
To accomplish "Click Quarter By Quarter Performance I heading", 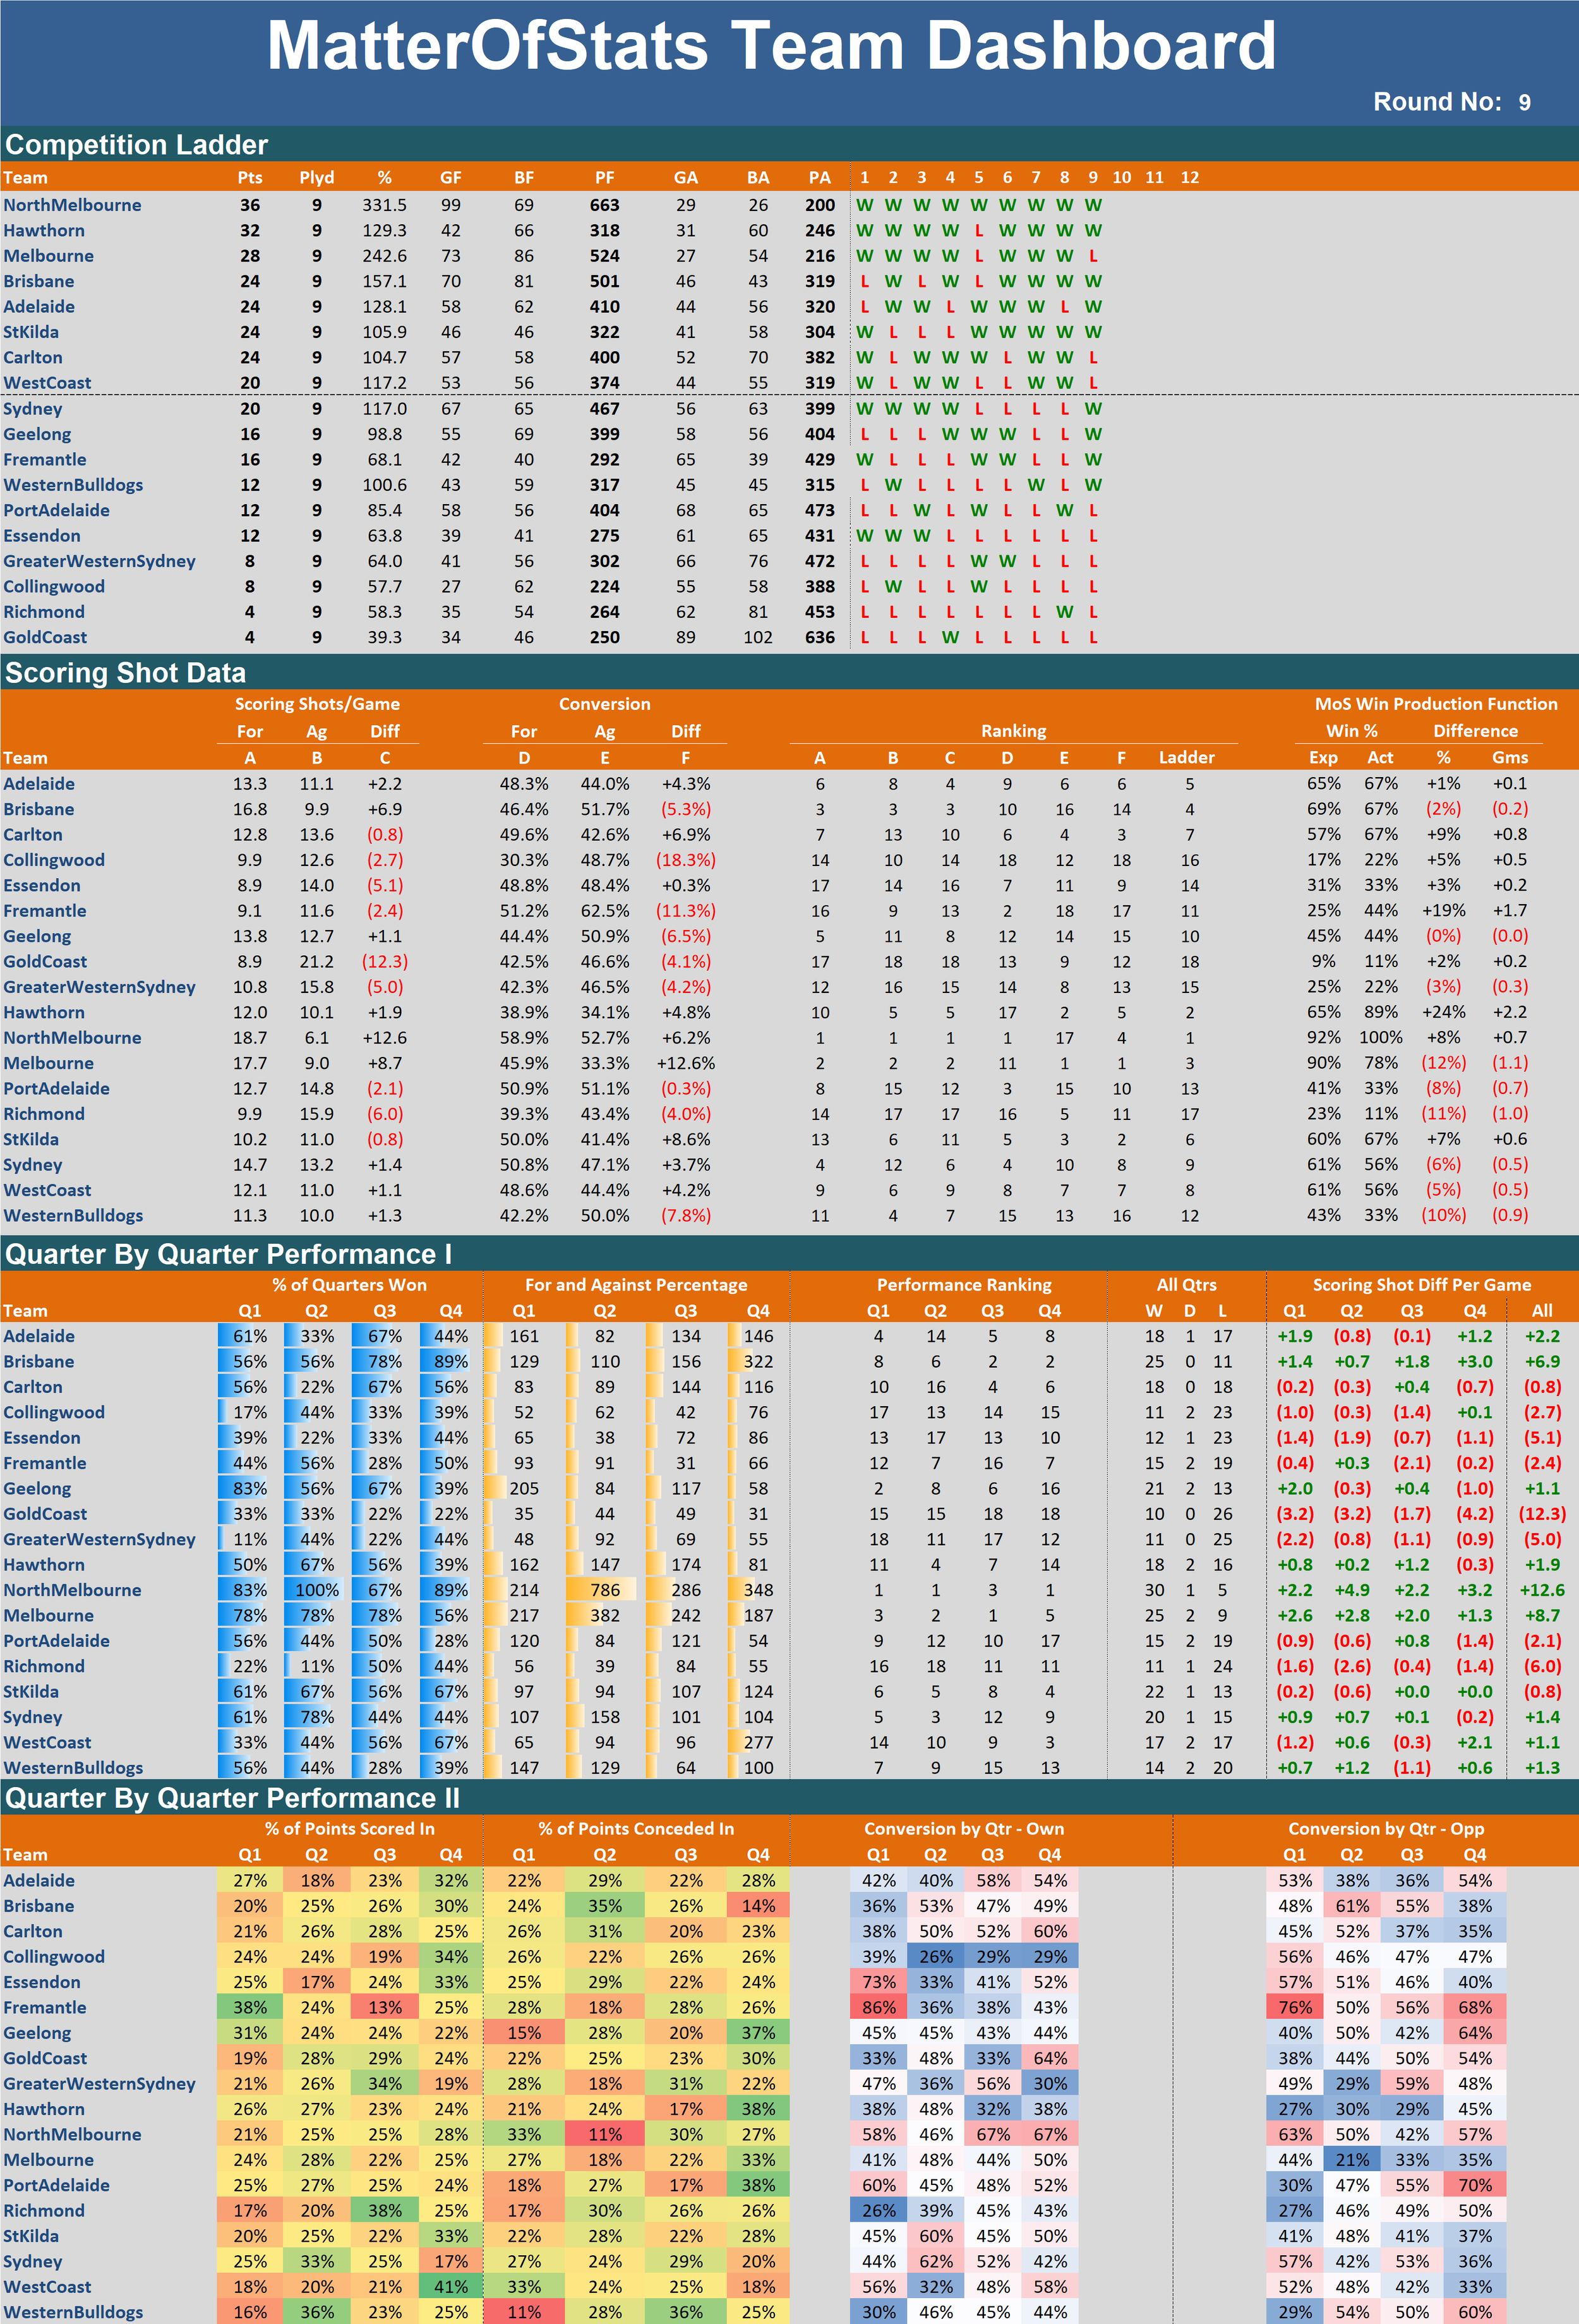I will coord(228,1254).
